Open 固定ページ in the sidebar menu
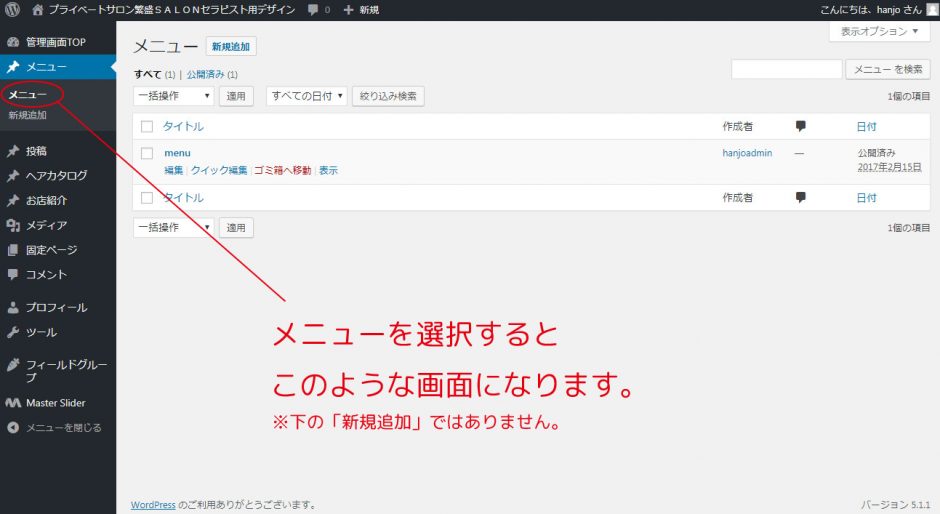The height and width of the screenshot is (514, 940). tap(51, 250)
